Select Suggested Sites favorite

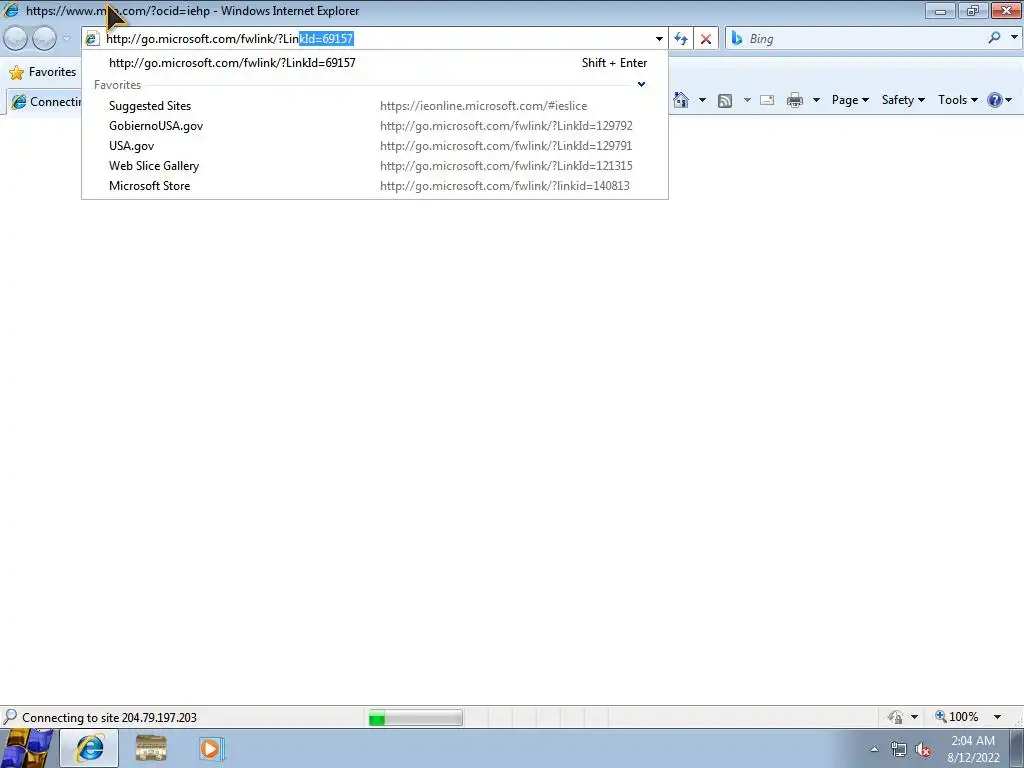click(375, 106)
